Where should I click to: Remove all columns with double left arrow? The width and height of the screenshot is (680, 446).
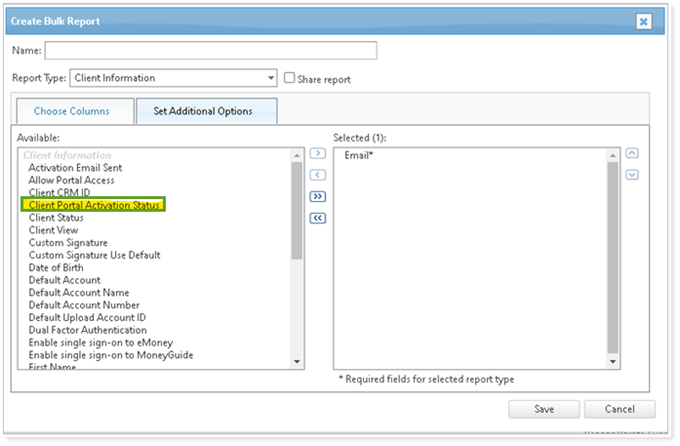coord(318,219)
